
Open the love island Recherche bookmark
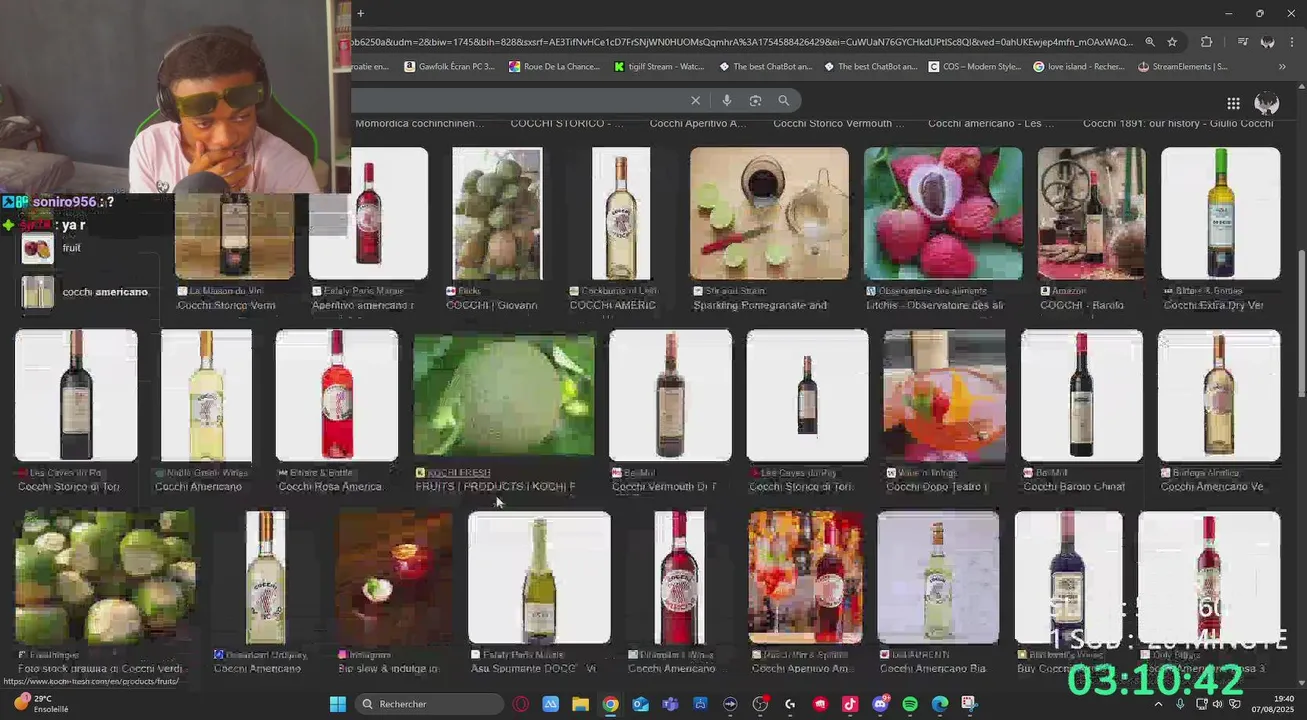click(1079, 67)
